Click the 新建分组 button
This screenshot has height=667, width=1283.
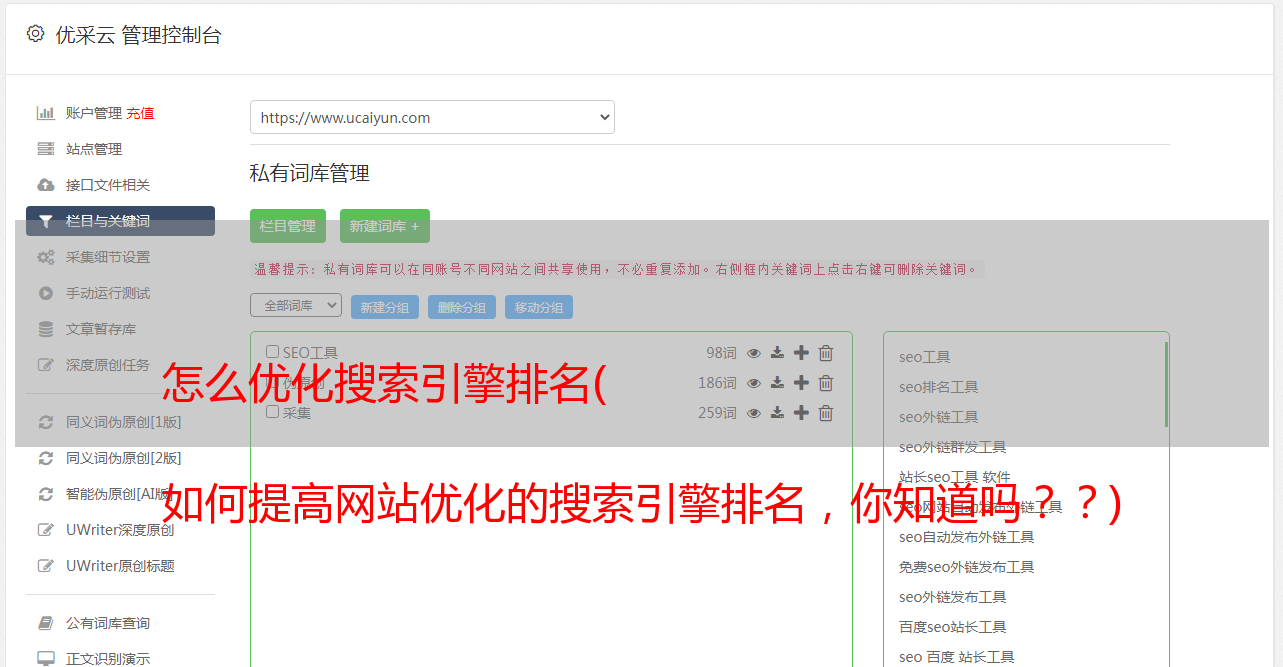click(385, 307)
